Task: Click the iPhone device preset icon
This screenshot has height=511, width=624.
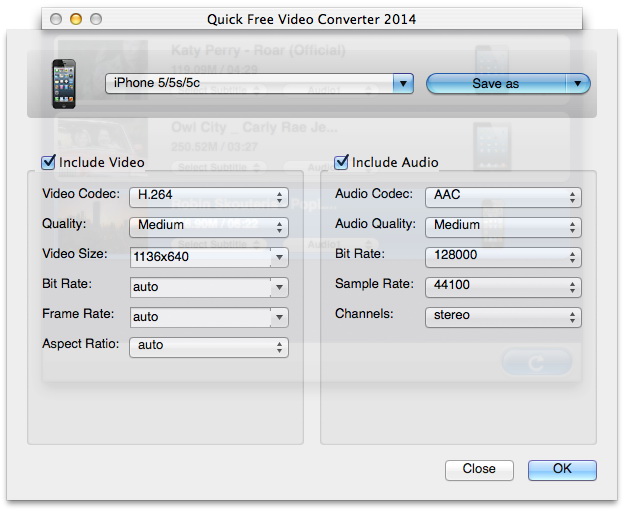Action: (x=64, y=84)
